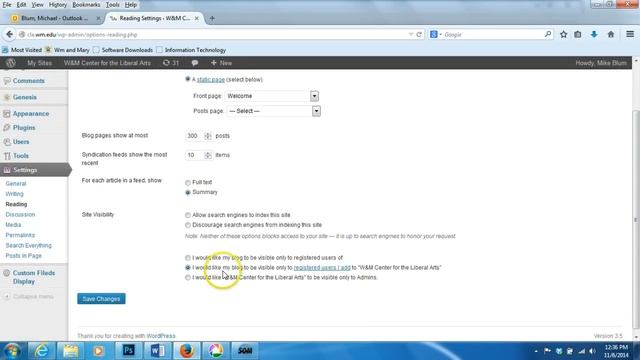The image size is (640, 360).
Task: Show hidden system tray icons
Action: pyautogui.click(x=536, y=351)
